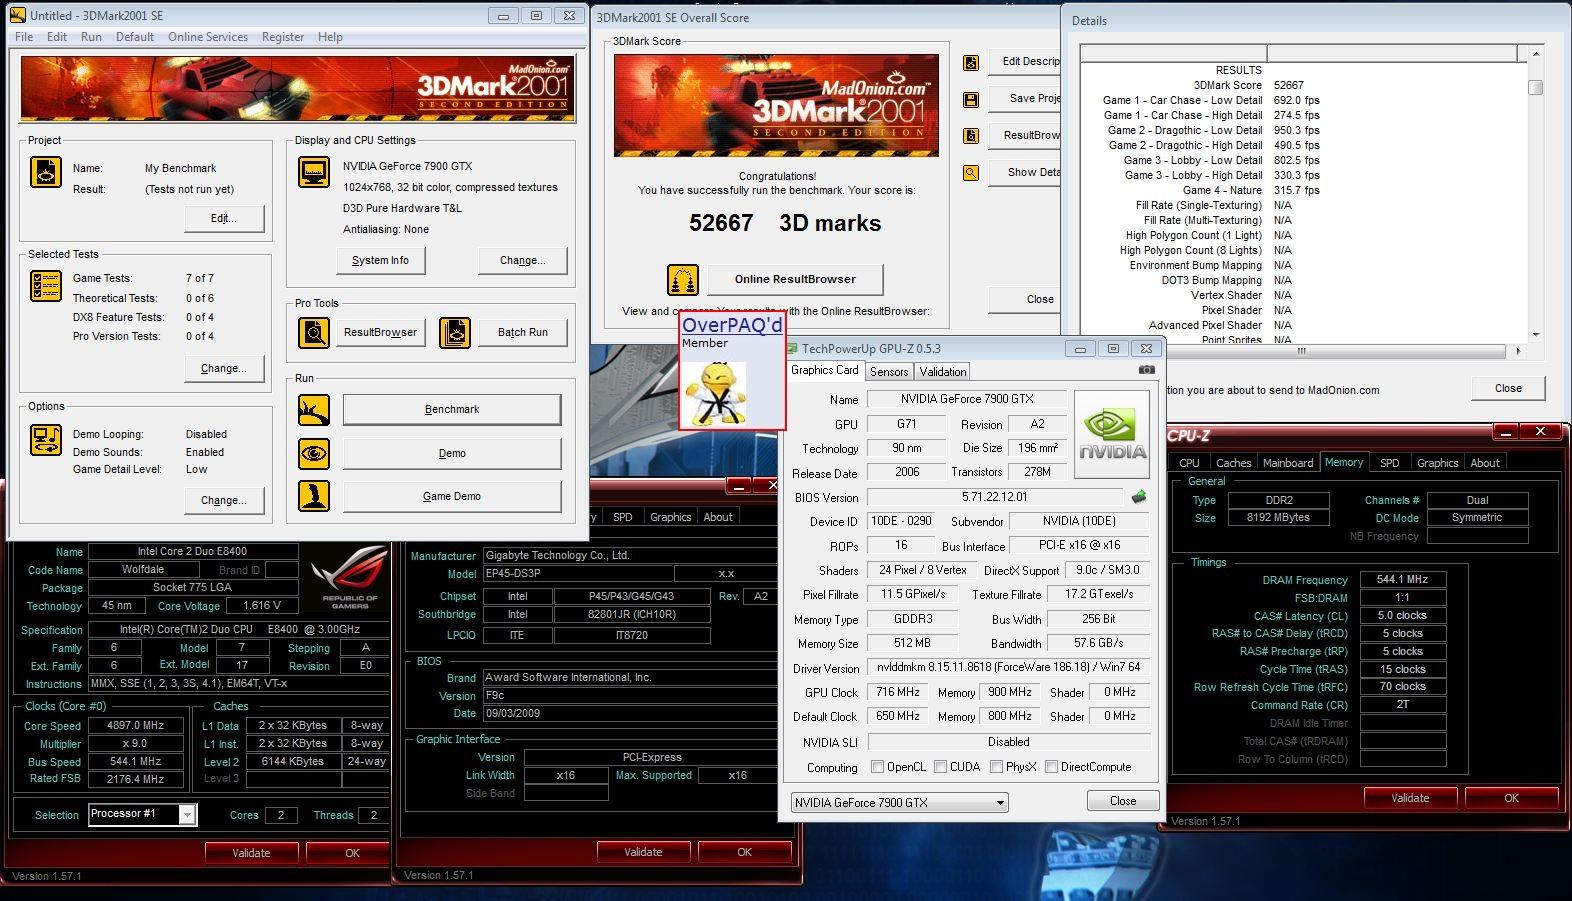
Task: Switch to the Validation tab in GPU-Z
Action: coord(943,372)
